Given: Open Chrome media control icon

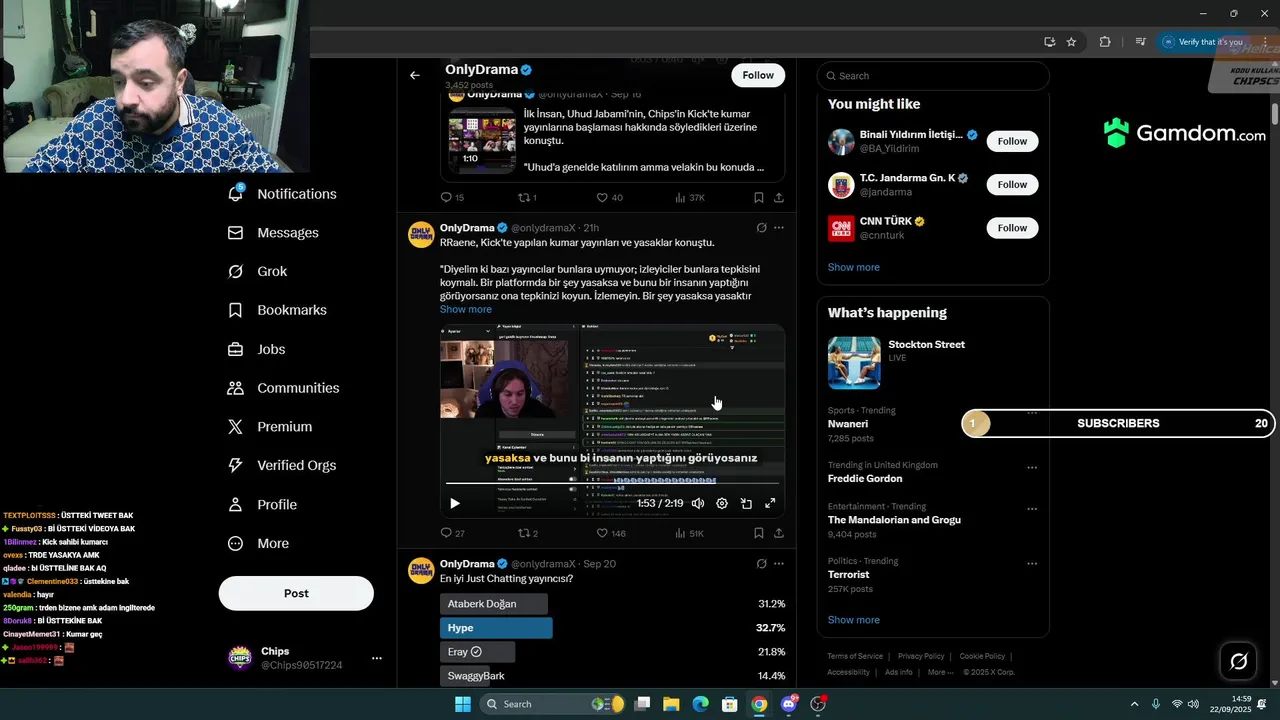Looking at the screenshot, I should point(1141,42).
